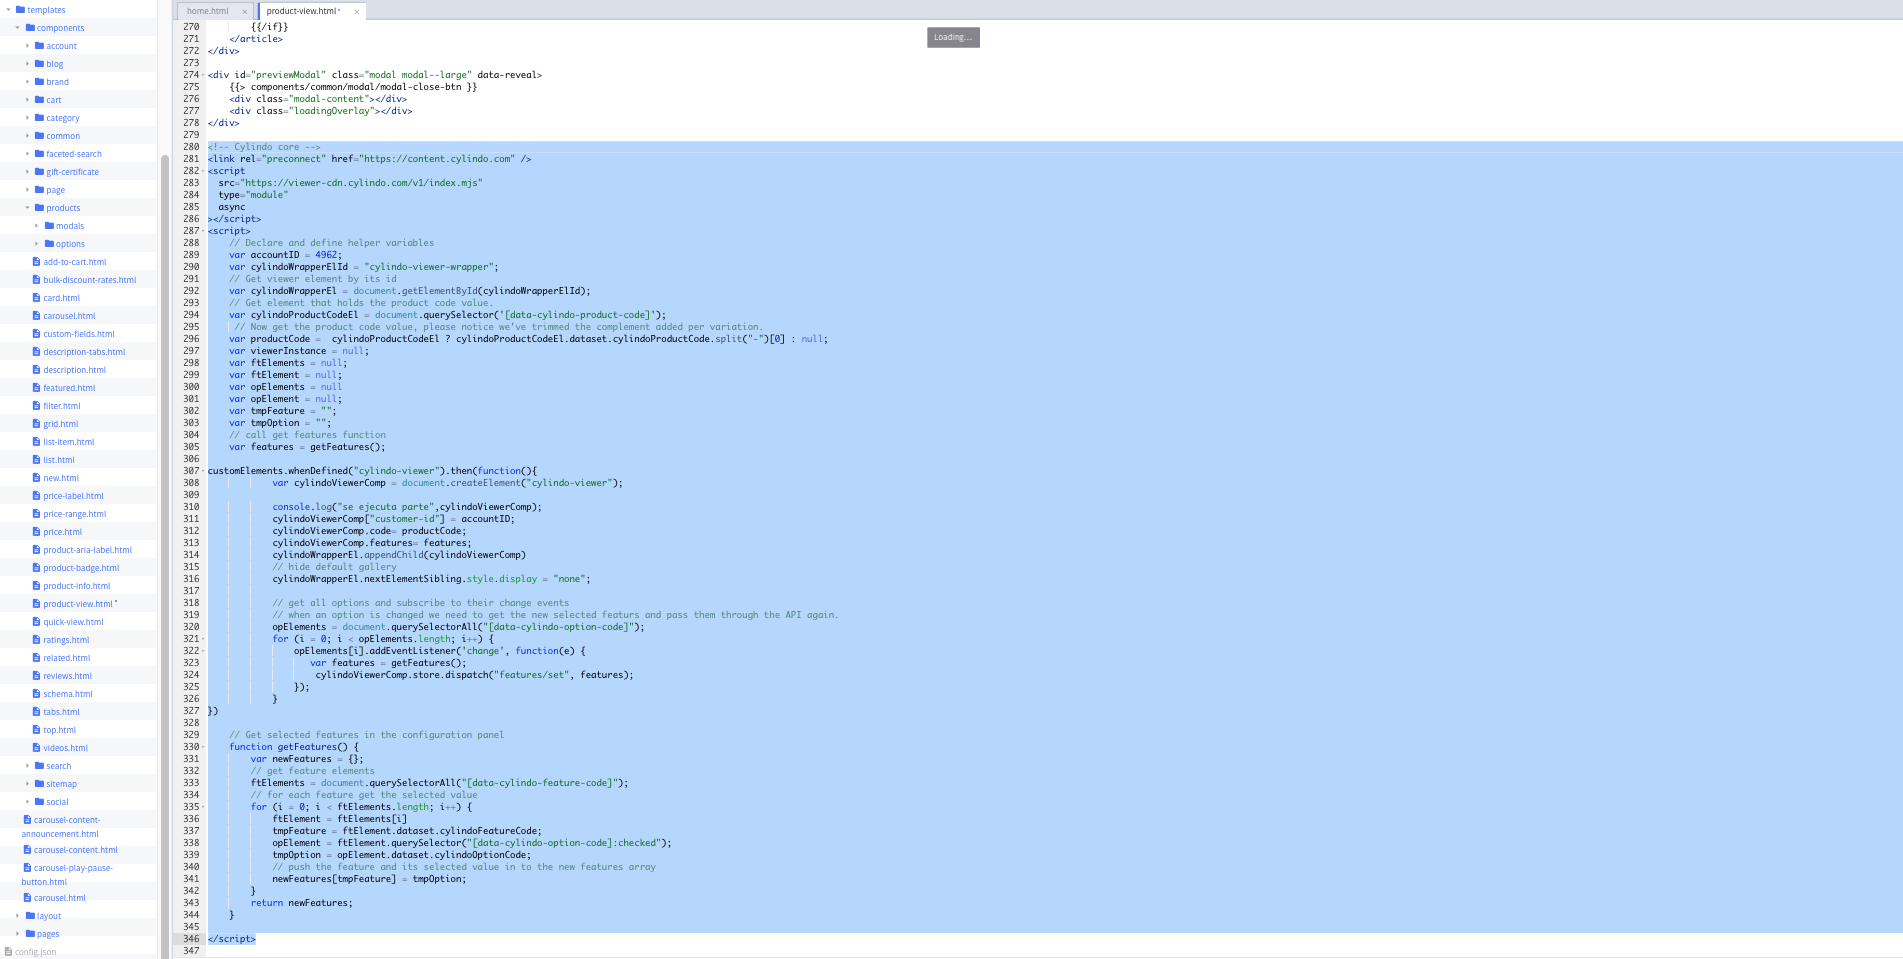Select product-view.html in file tree
This screenshot has height=959, width=1903.
coord(80,604)
